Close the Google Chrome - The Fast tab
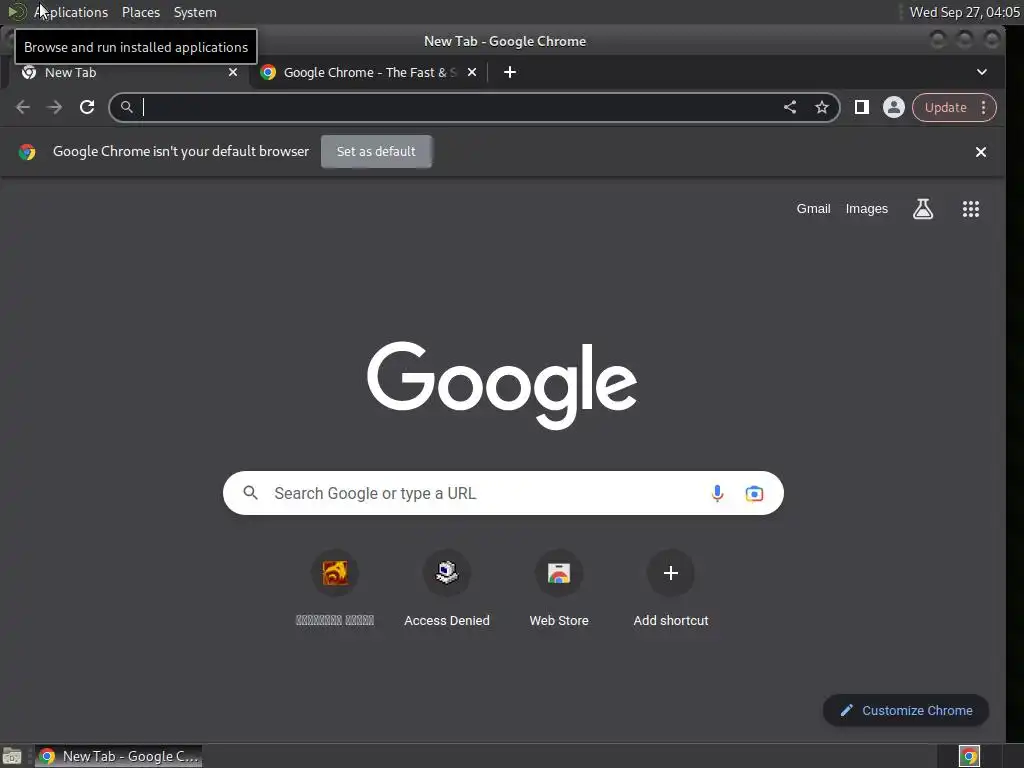Image resolution: width=1024 pixels, height=768 pixels. pos(472,72)
